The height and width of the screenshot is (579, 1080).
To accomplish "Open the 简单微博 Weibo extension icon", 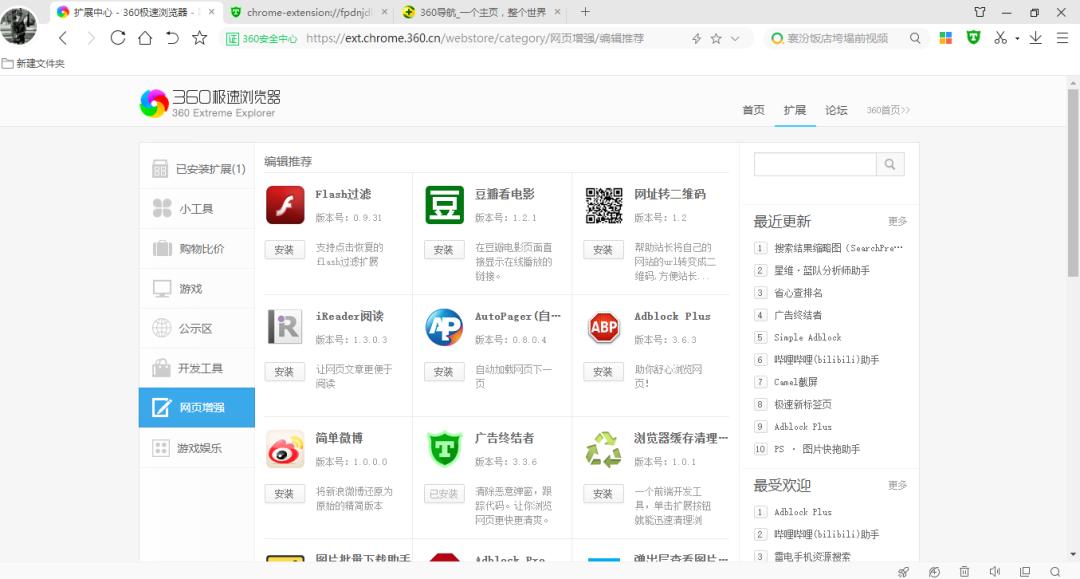I will (284, 447).
